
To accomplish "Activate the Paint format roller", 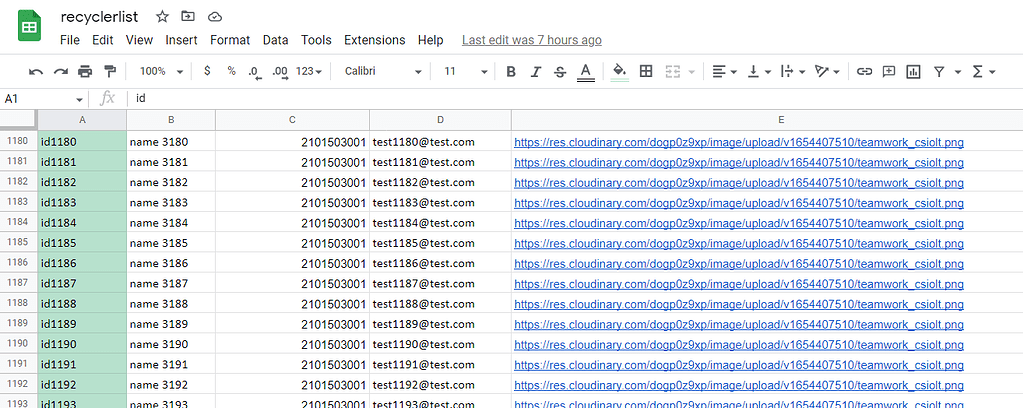I will click(110, 72).
